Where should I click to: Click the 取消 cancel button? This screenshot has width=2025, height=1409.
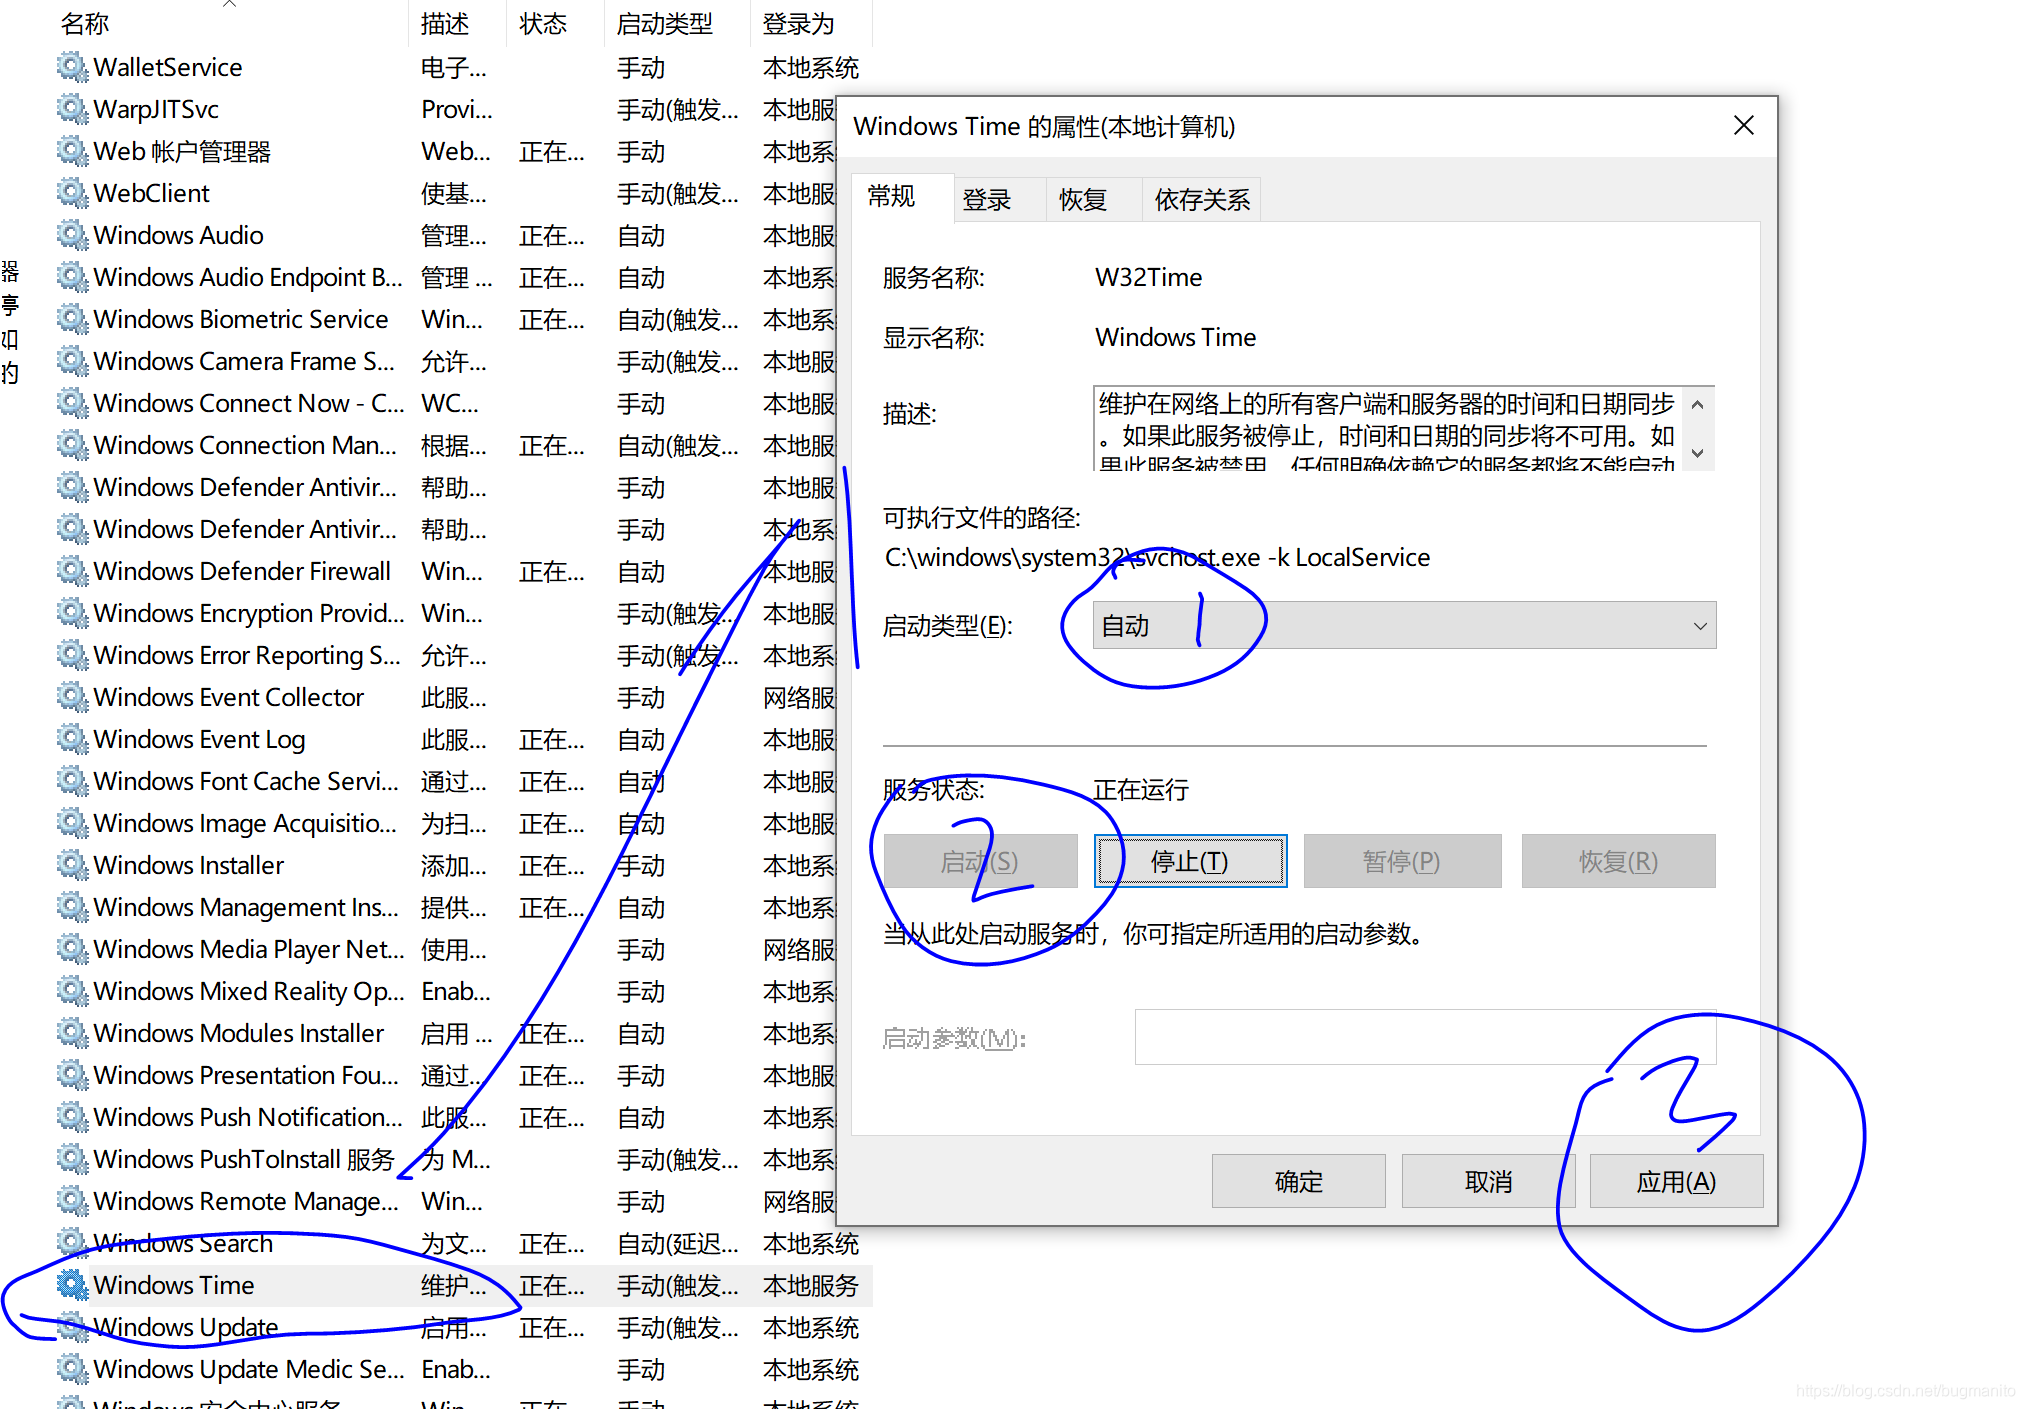click(x=1487, y=1182)
